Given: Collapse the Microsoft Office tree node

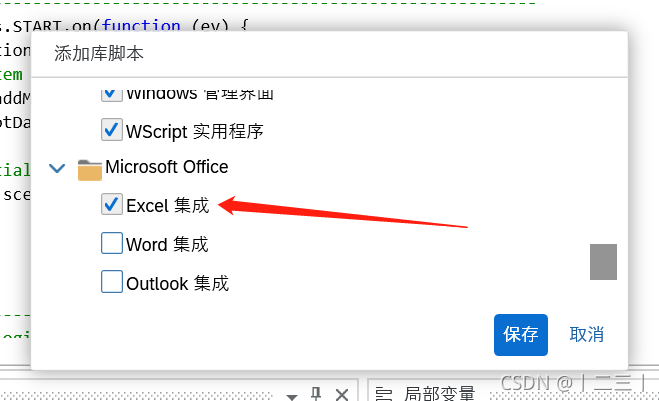Looking at the screenshot, I should [57, 168].
